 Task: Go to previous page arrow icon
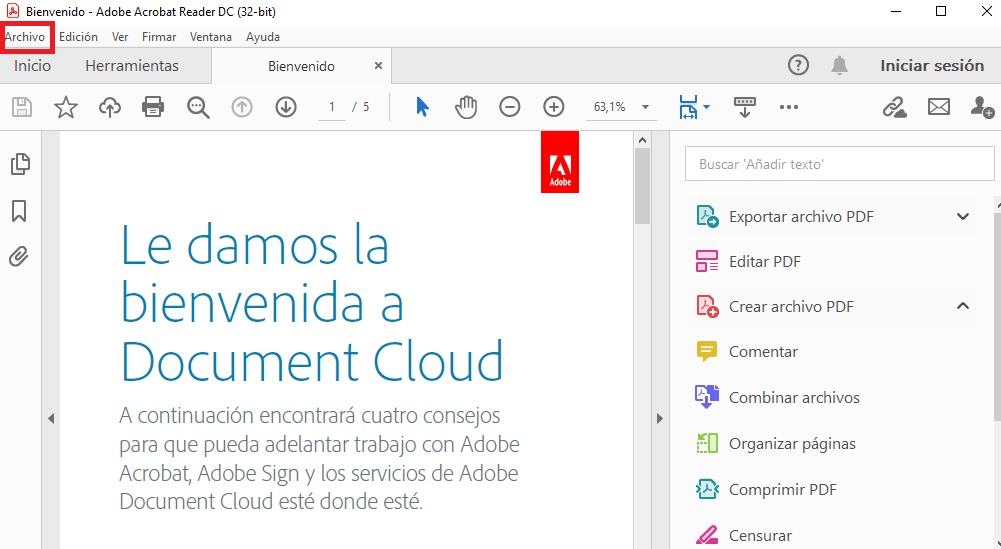click(242, 107)
